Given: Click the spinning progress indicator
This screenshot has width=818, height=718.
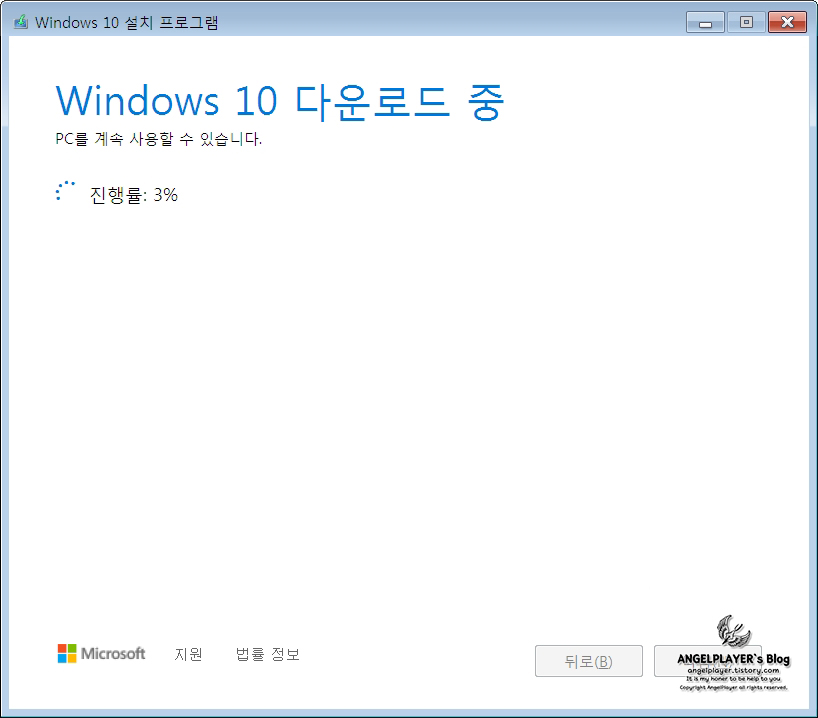Looking at the screenshot, I should 66,191.
